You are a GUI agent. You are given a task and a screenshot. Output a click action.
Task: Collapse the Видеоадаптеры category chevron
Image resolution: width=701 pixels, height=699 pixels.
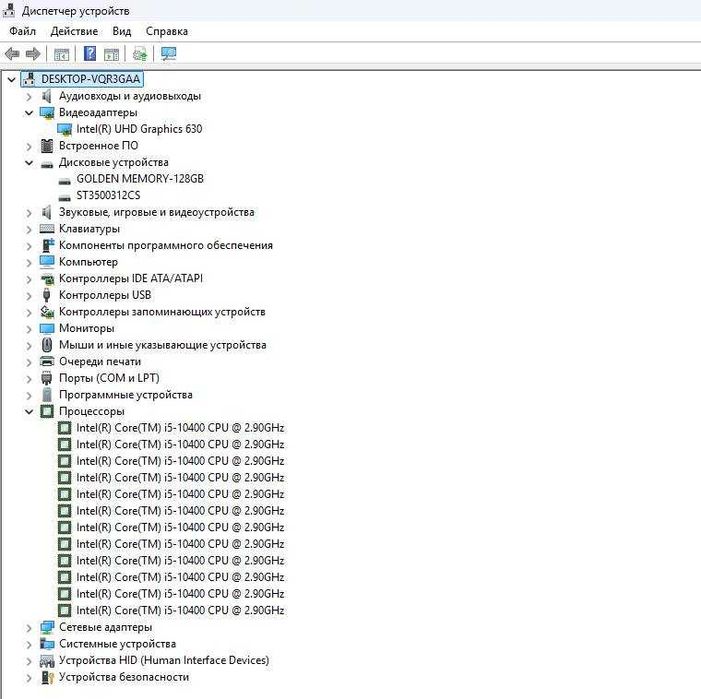point(29,113)
